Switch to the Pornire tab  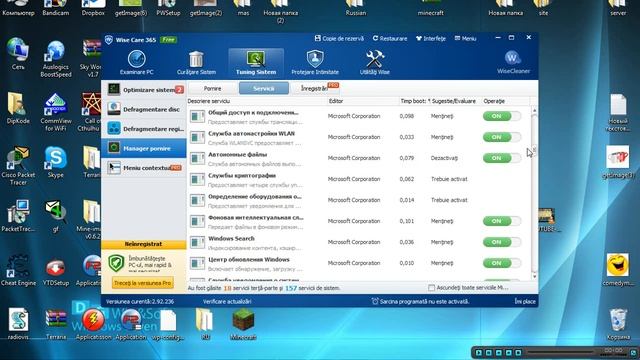(x=213, y=88)
